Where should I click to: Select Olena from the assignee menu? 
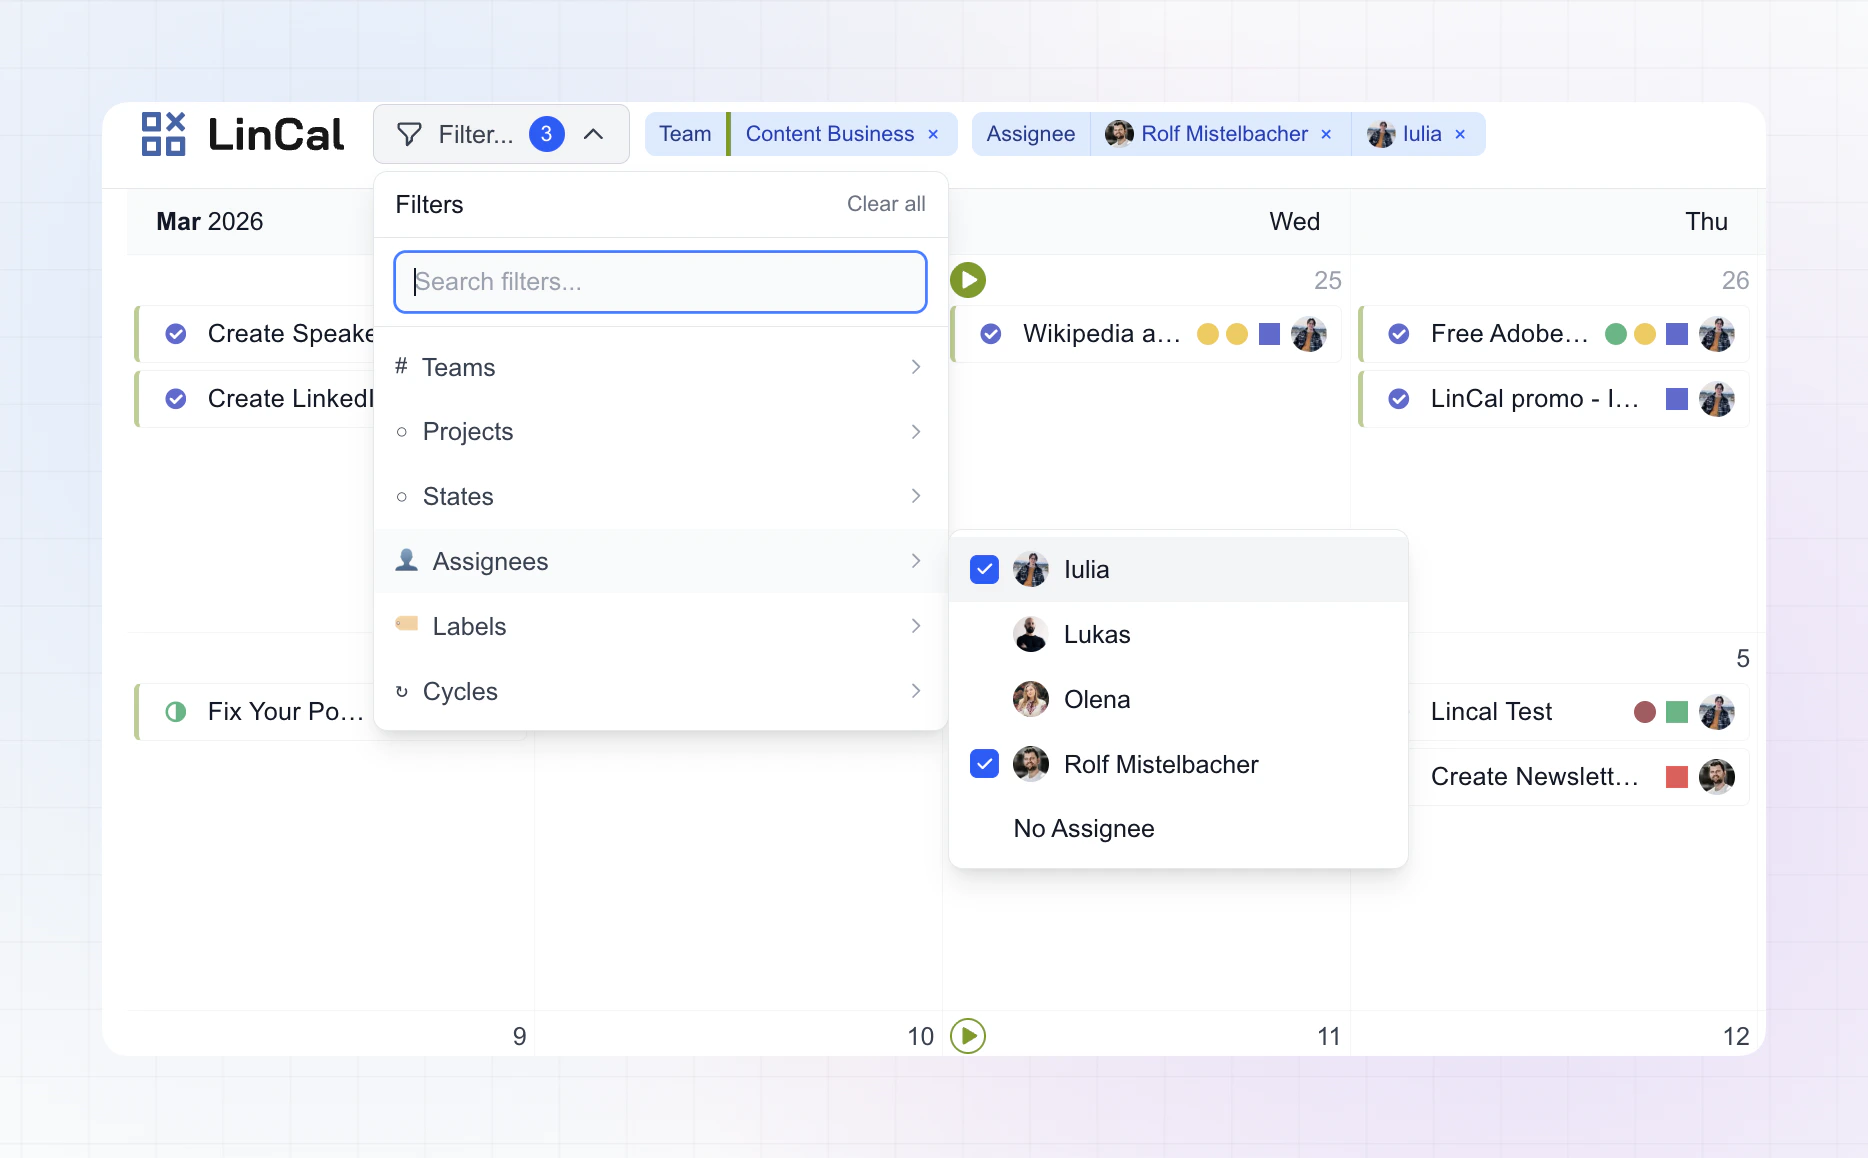(x=1096, y=699)
